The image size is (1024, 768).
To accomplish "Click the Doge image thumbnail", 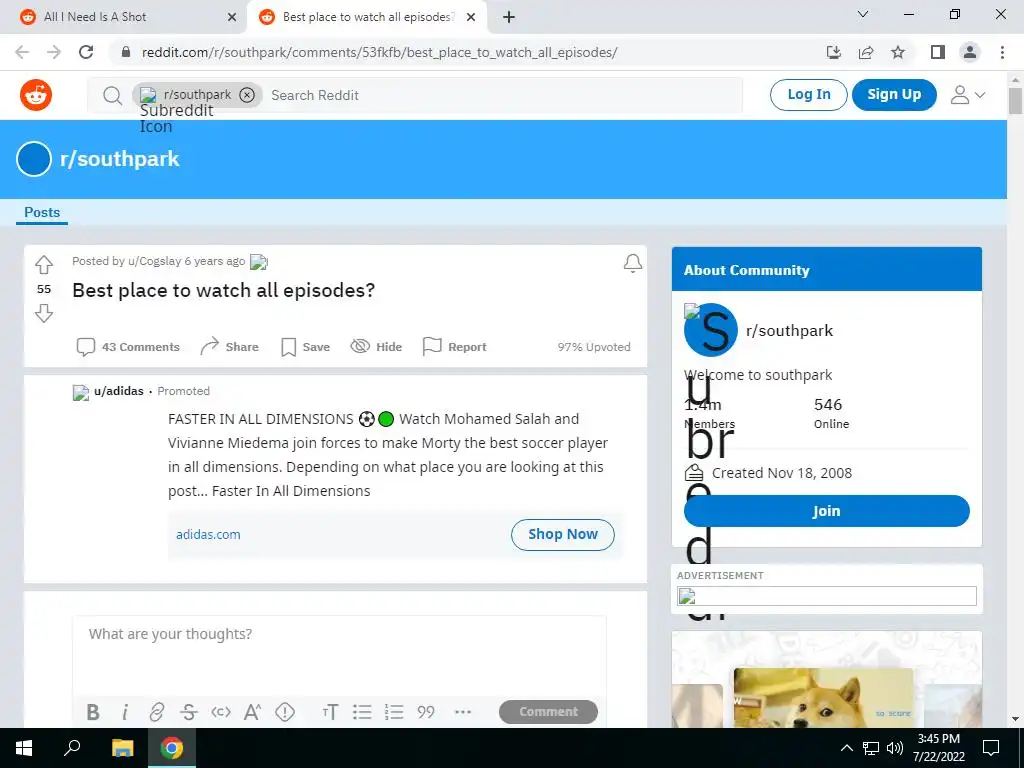I will [824, 697].
